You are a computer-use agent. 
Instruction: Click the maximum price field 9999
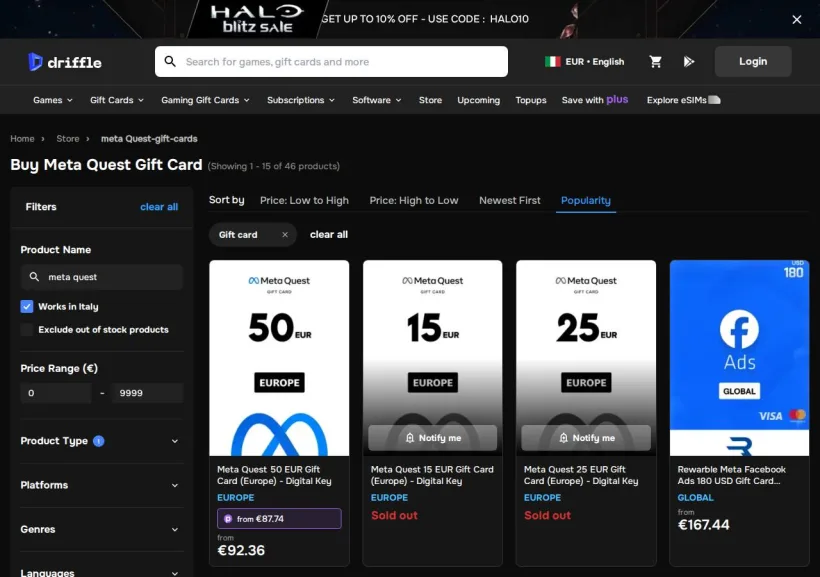(148, 393)
